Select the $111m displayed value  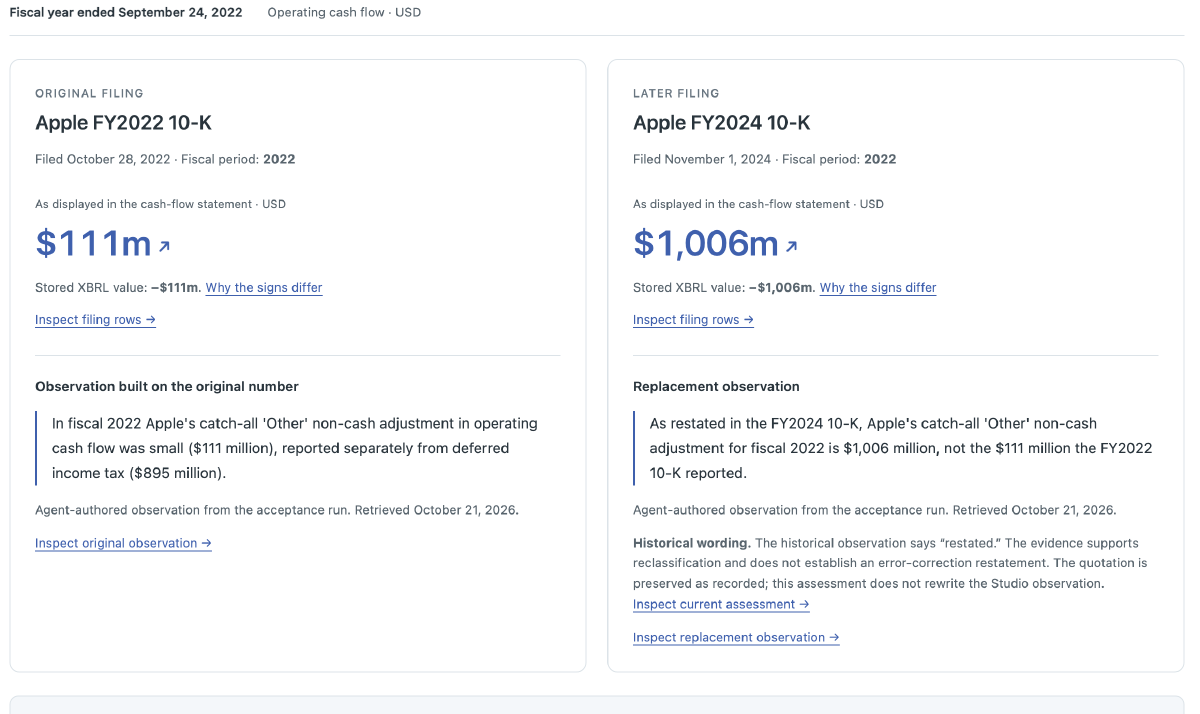[93, 243]
